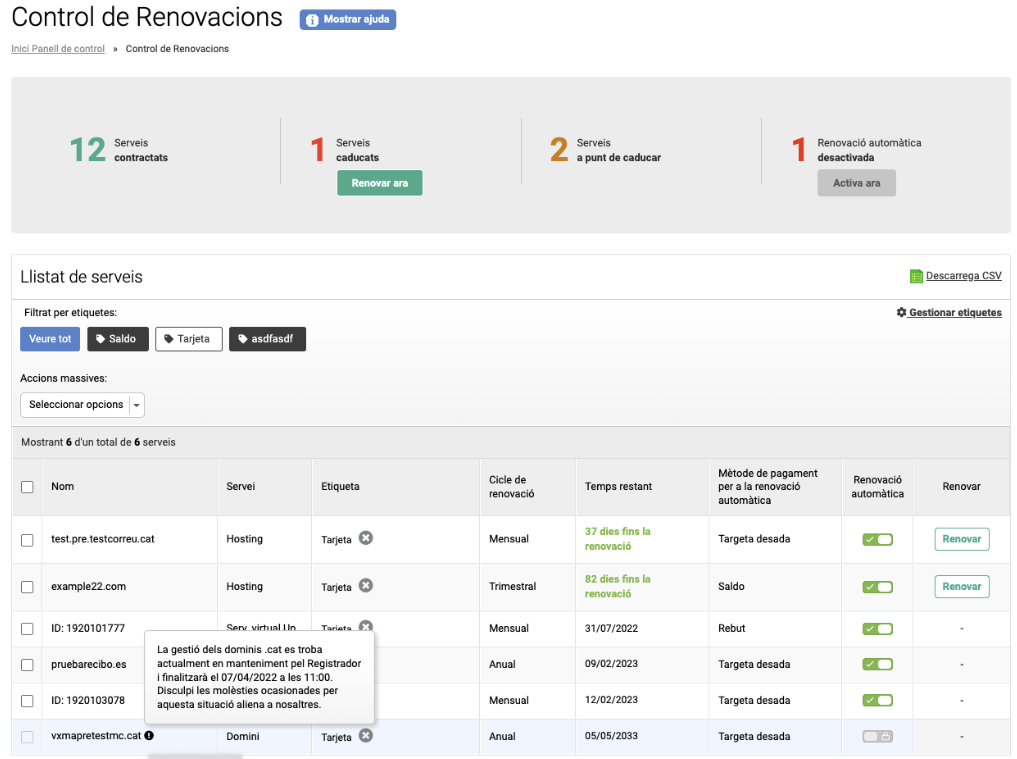Image resolution: width=1017 pixels, height=759 pixels.
Task: Click the Servei column header
Action: [x=241, y=487]
